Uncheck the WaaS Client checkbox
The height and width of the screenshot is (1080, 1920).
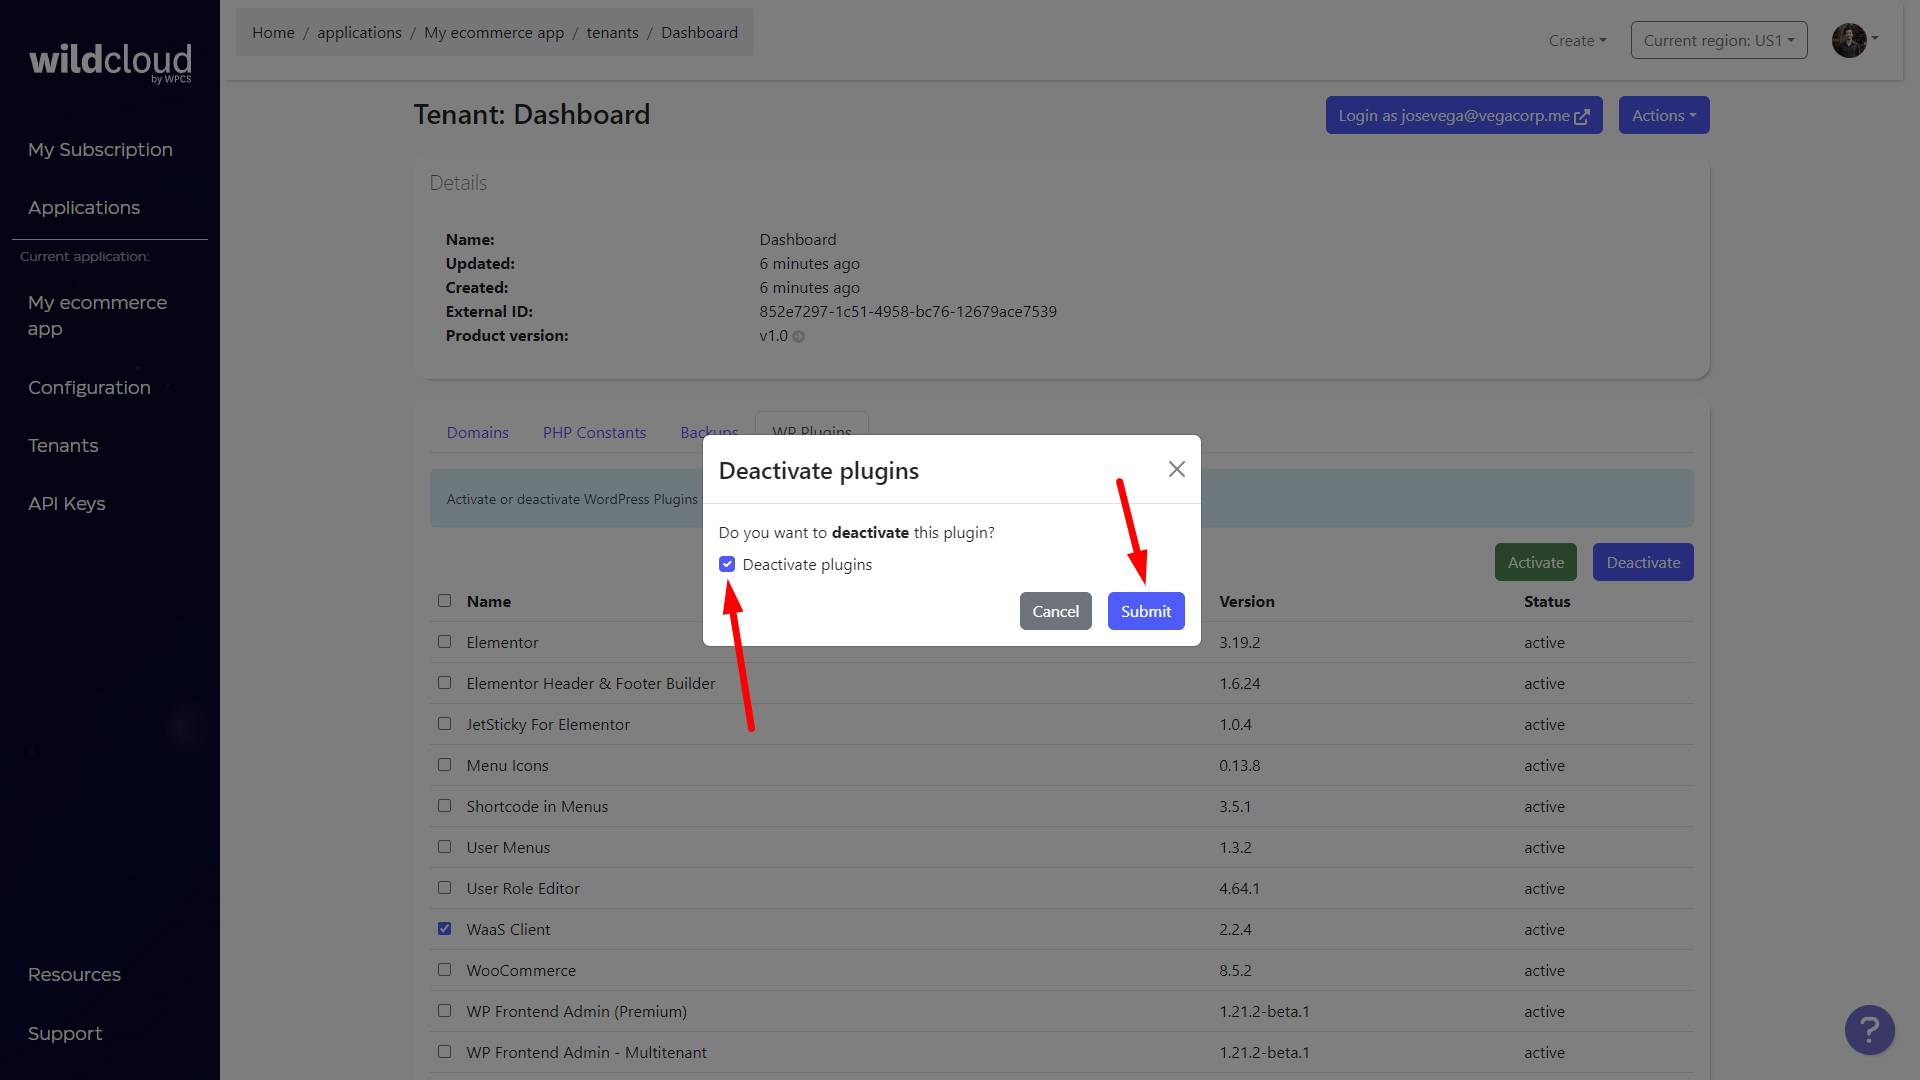coord(444,929)
